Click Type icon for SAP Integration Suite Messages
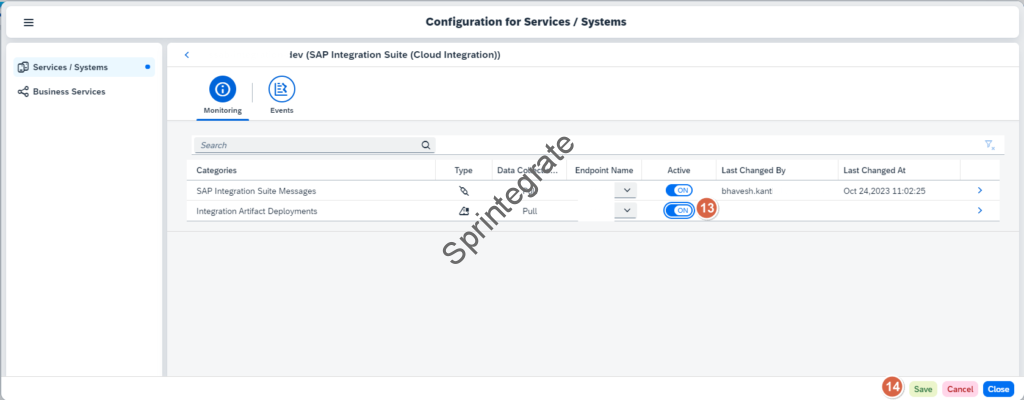The height and width of the screenshot is (400, 1024). [x=463, y=190]
